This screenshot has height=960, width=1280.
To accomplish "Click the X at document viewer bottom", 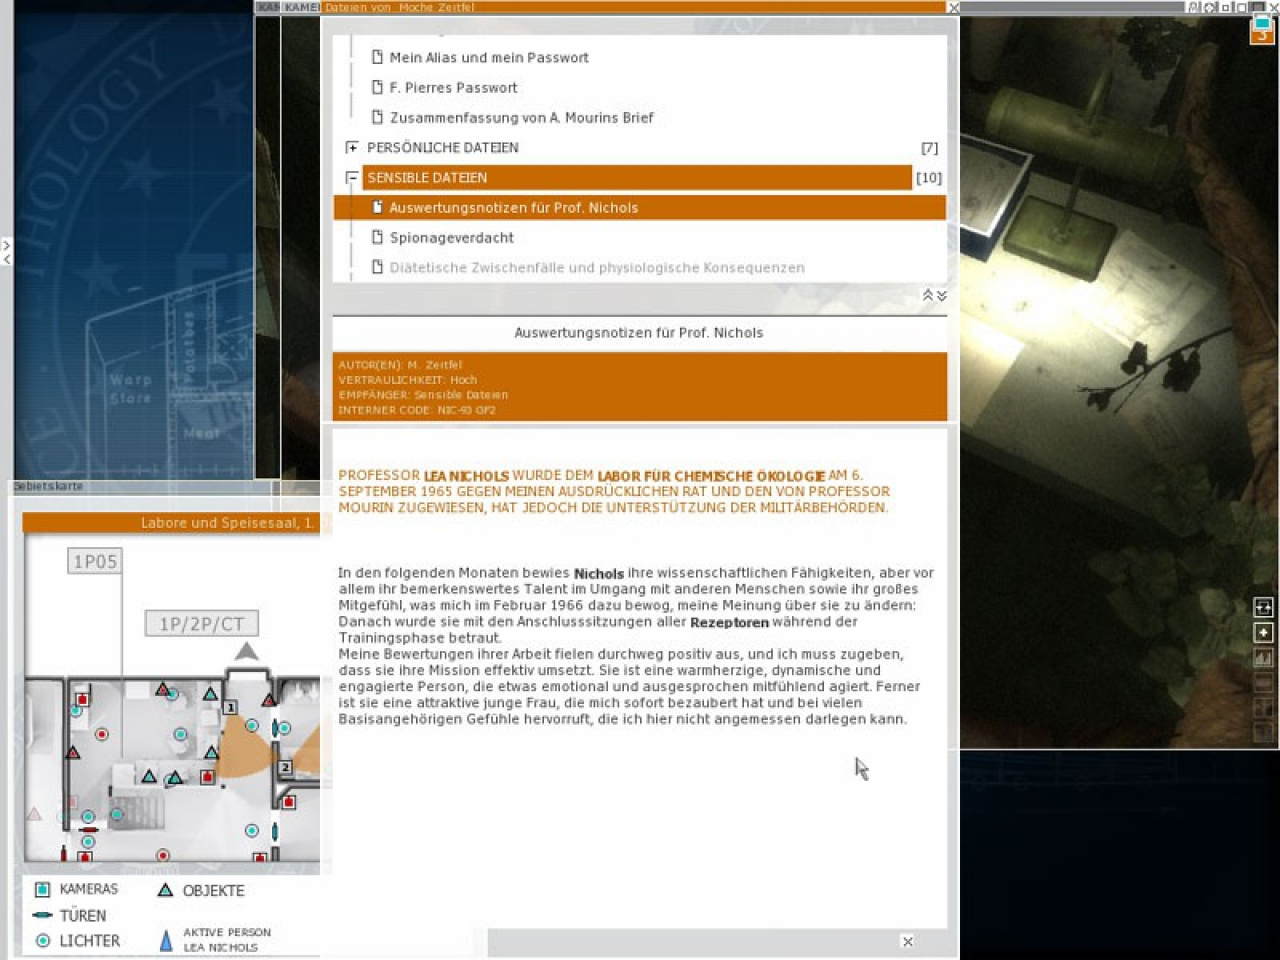I will tap(907, 941).
